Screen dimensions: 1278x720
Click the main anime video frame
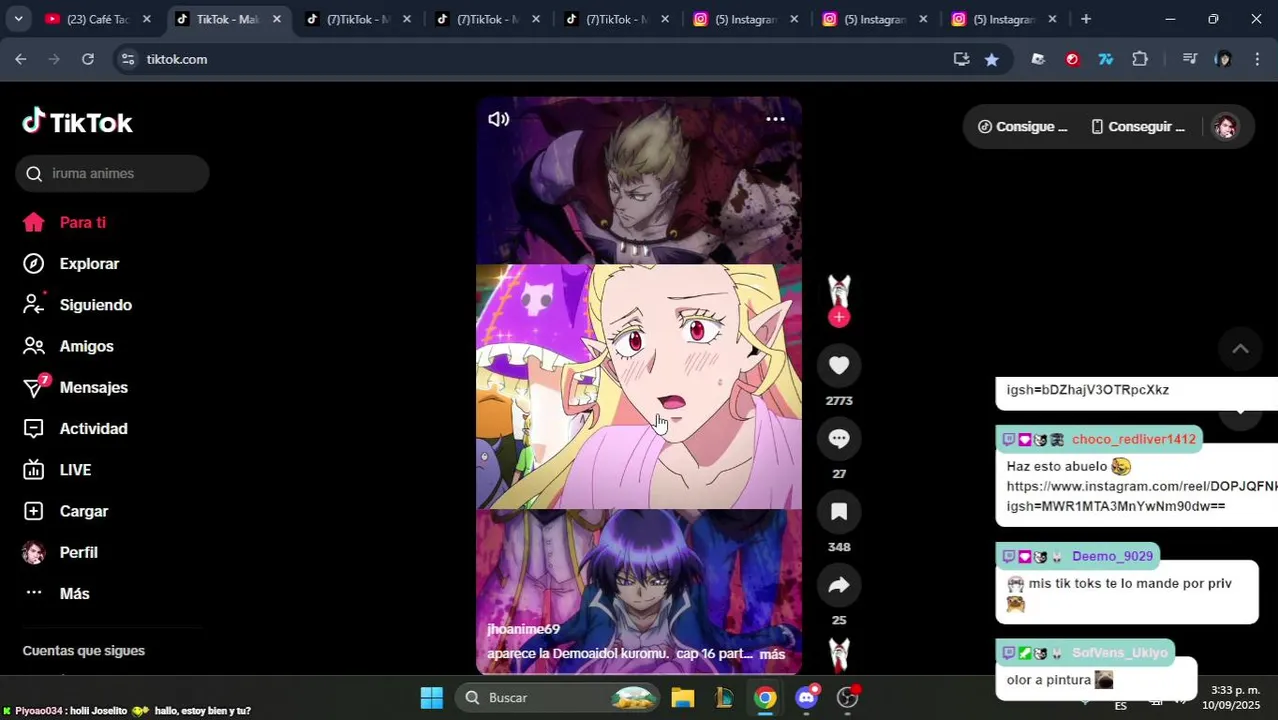[x=639, y=387]
